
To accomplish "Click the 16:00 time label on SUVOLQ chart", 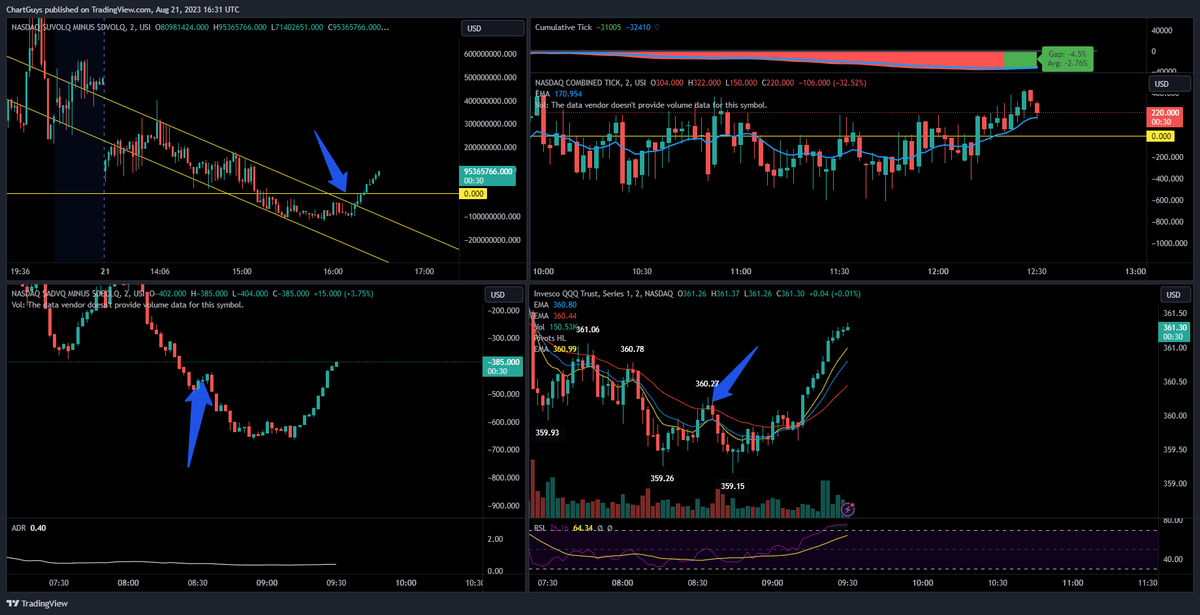I will tap(333, 271).
